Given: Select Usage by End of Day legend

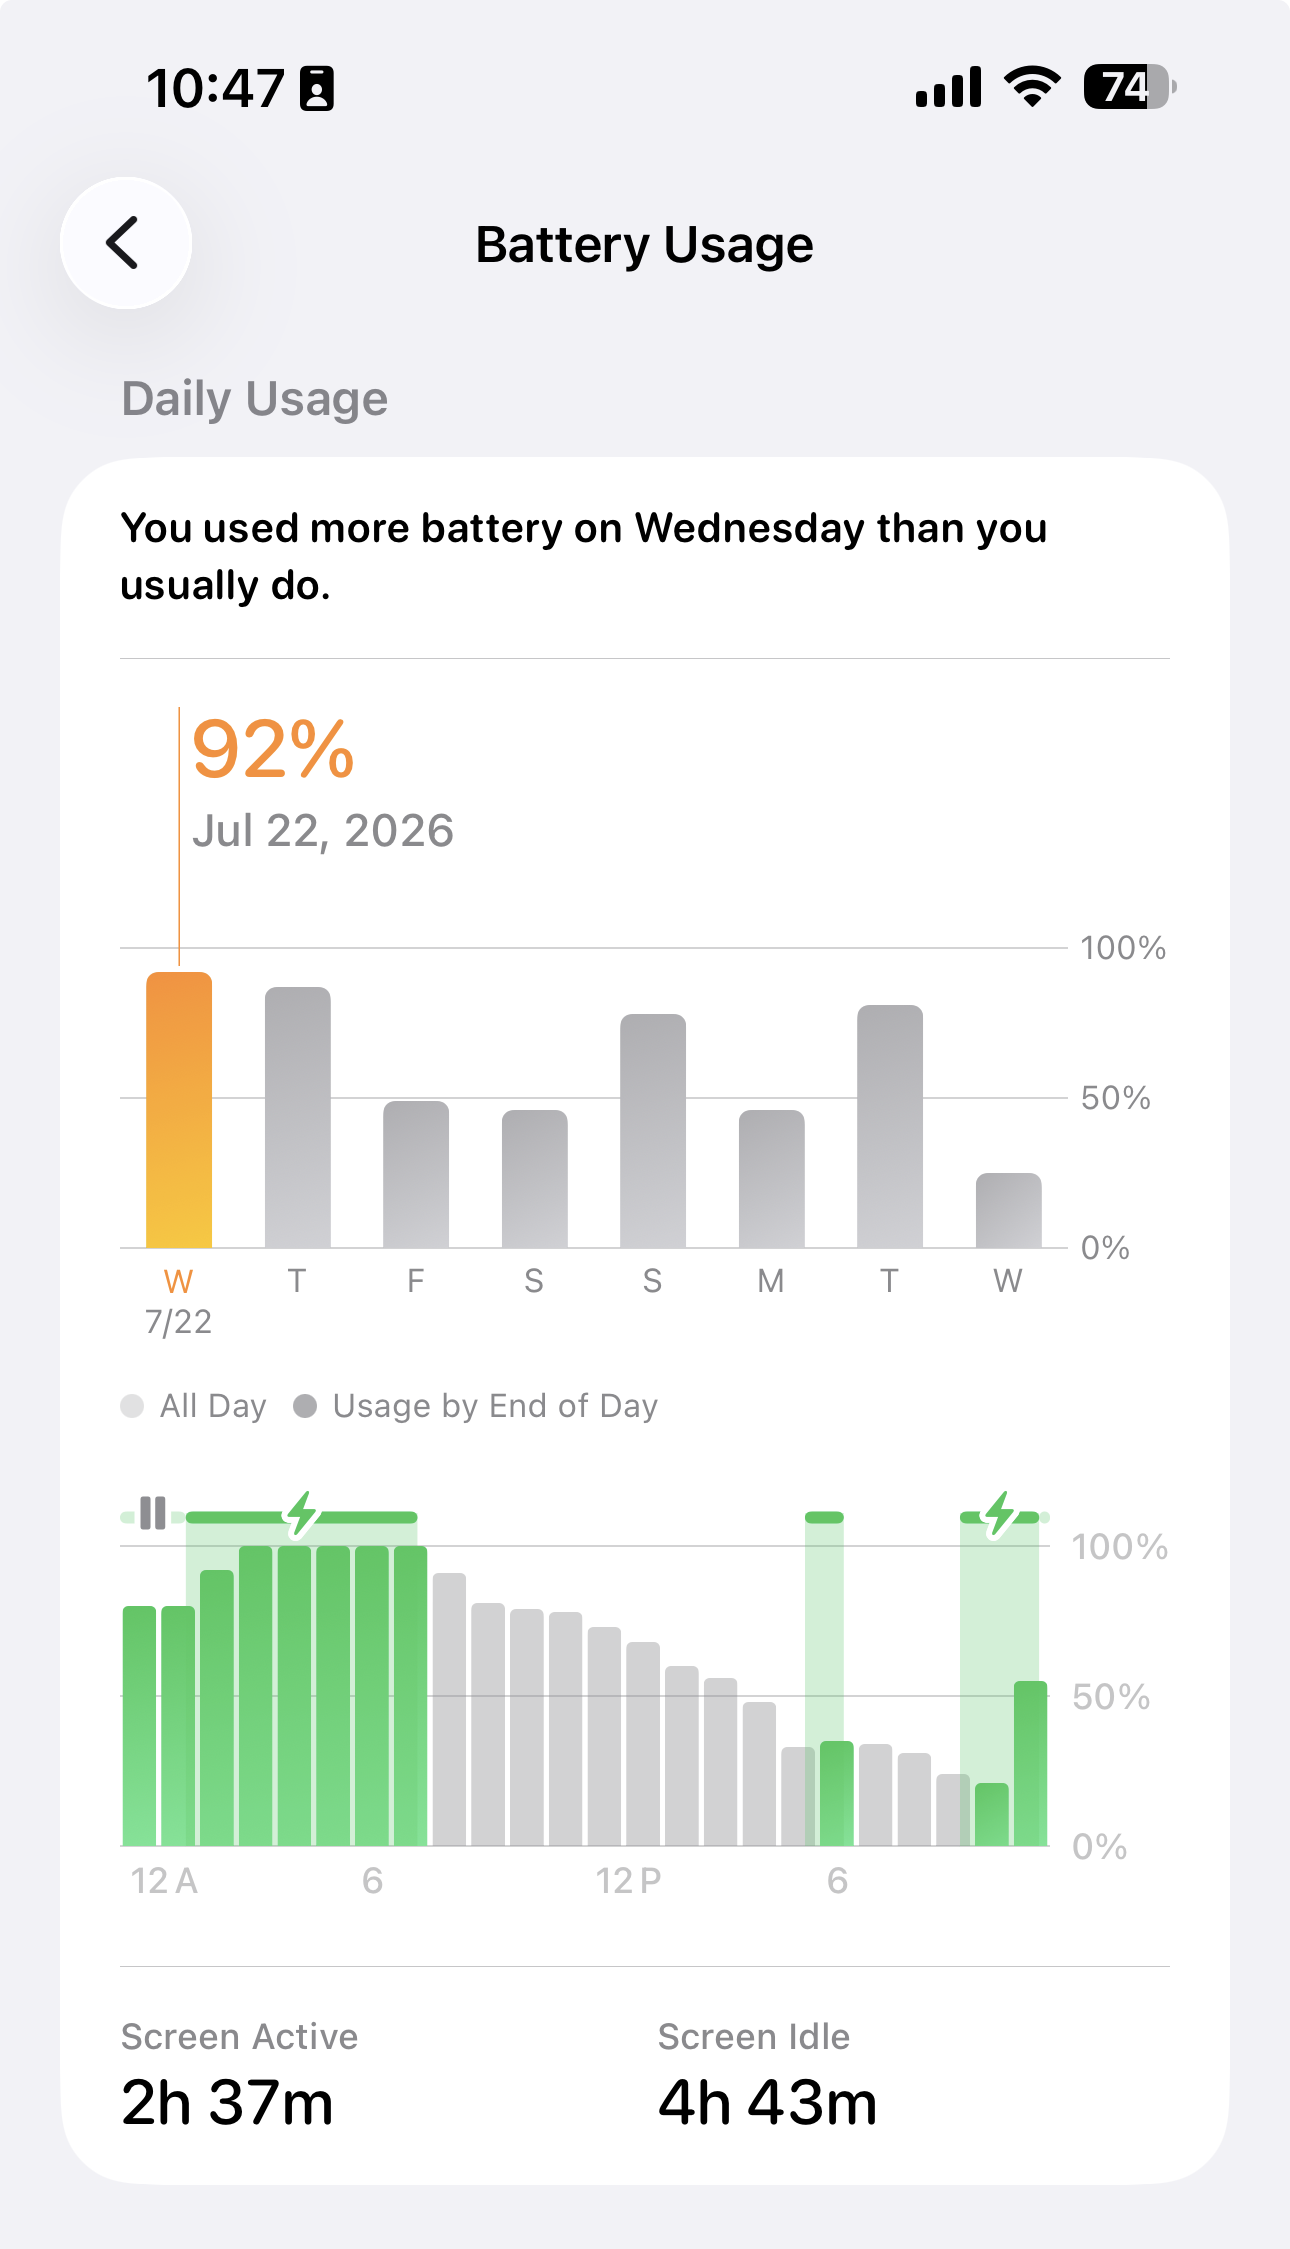Looking at the screenshot, I should click(x=476, y=1406).
